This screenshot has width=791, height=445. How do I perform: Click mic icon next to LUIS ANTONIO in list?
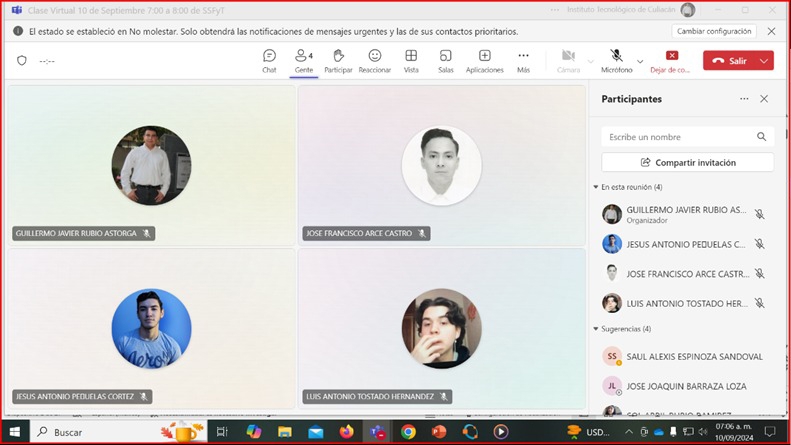point(760,303)
